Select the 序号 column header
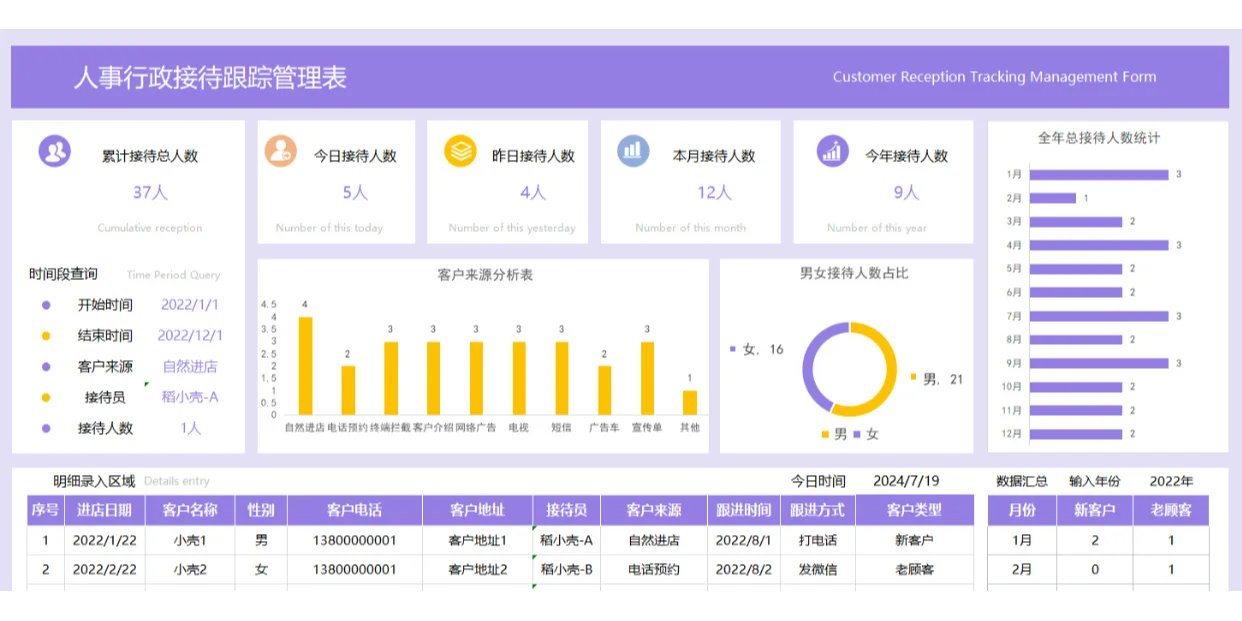This screenshot has height=621, width=1242. [x=45, y=510]
